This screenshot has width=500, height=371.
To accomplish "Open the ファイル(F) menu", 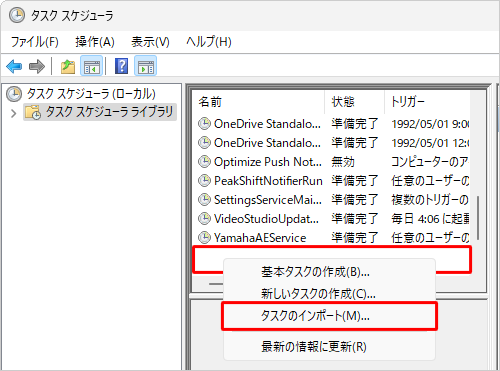I will [x=35, y=42].
